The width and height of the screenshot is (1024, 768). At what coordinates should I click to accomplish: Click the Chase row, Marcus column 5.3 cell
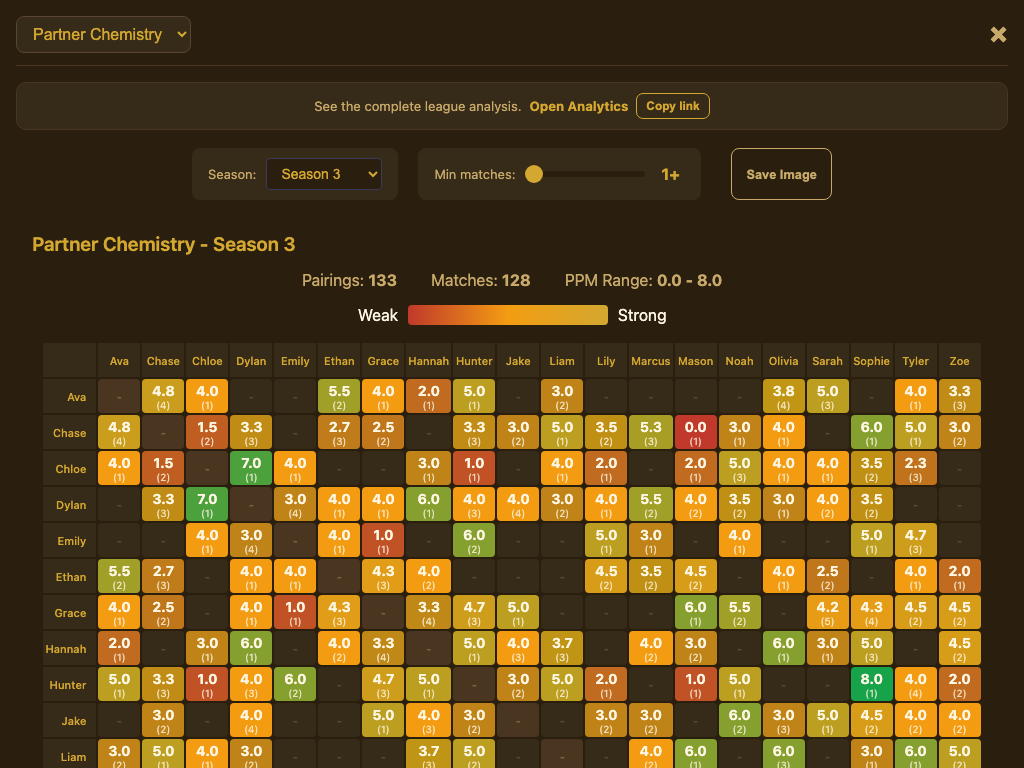pyautogui.click(x=651, y=432)
